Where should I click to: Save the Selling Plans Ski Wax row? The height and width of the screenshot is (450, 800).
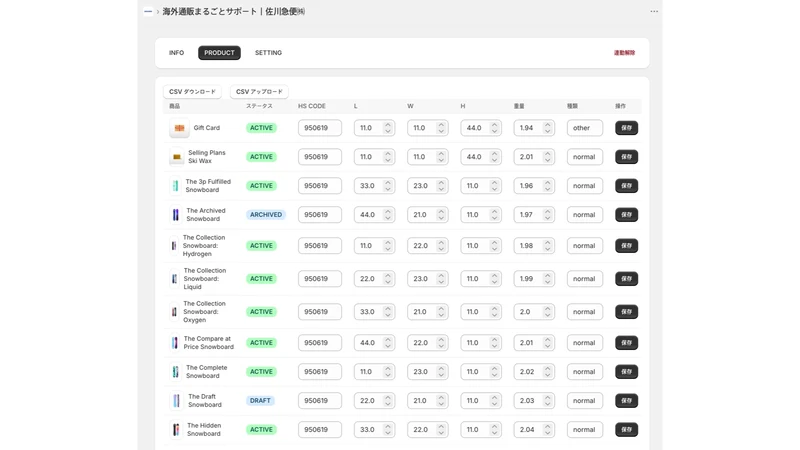[627, 157]
